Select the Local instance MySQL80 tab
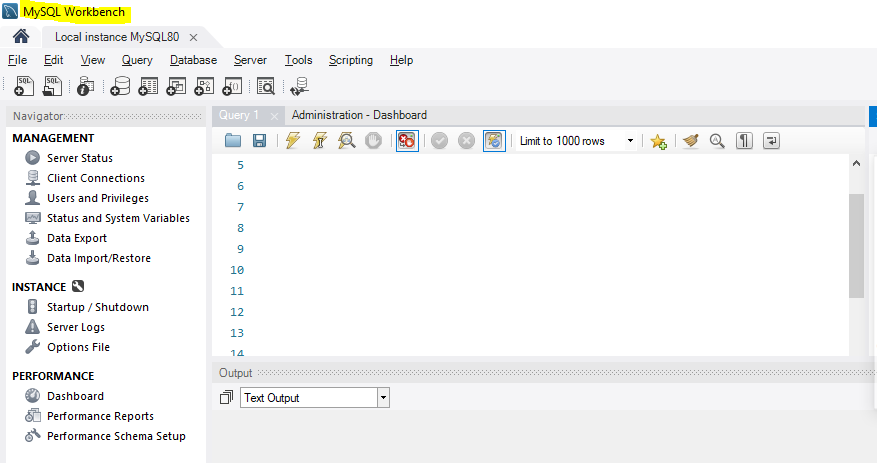 pos(117,37)
